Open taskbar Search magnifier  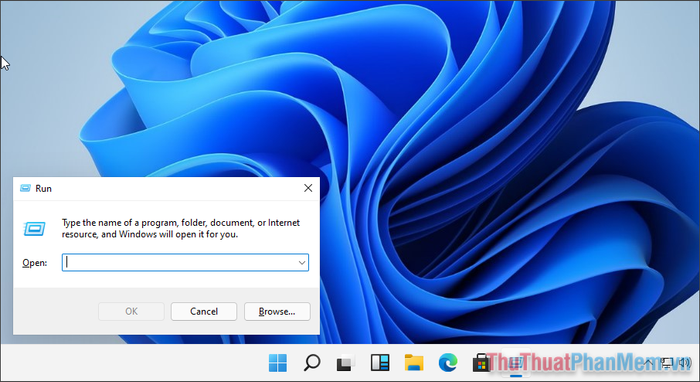click(x=312, y=362)
